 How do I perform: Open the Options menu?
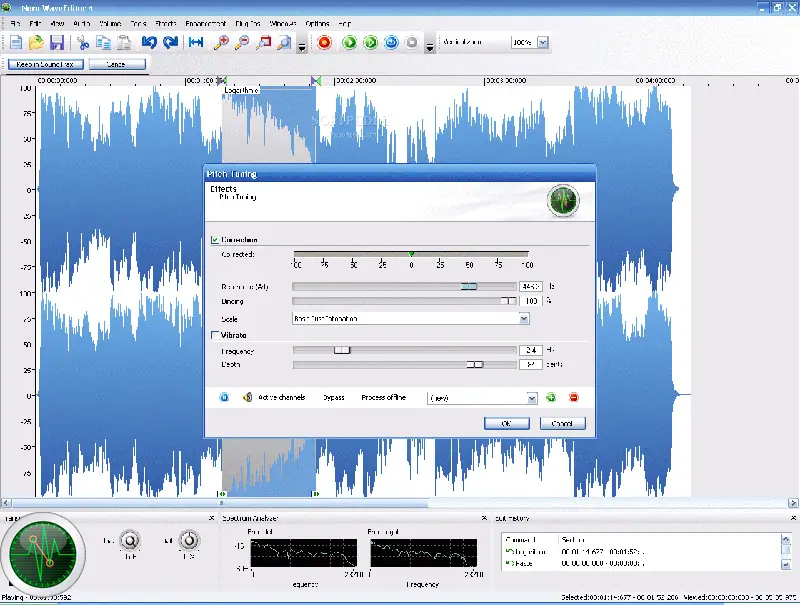point(317,22)
